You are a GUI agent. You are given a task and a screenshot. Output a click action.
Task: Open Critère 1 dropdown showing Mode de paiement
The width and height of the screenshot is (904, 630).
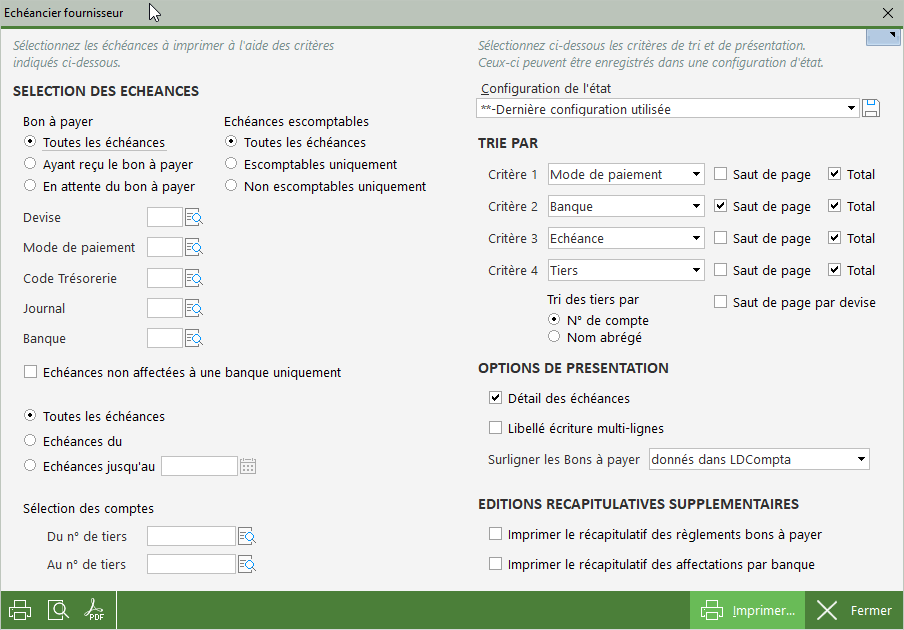626,174
